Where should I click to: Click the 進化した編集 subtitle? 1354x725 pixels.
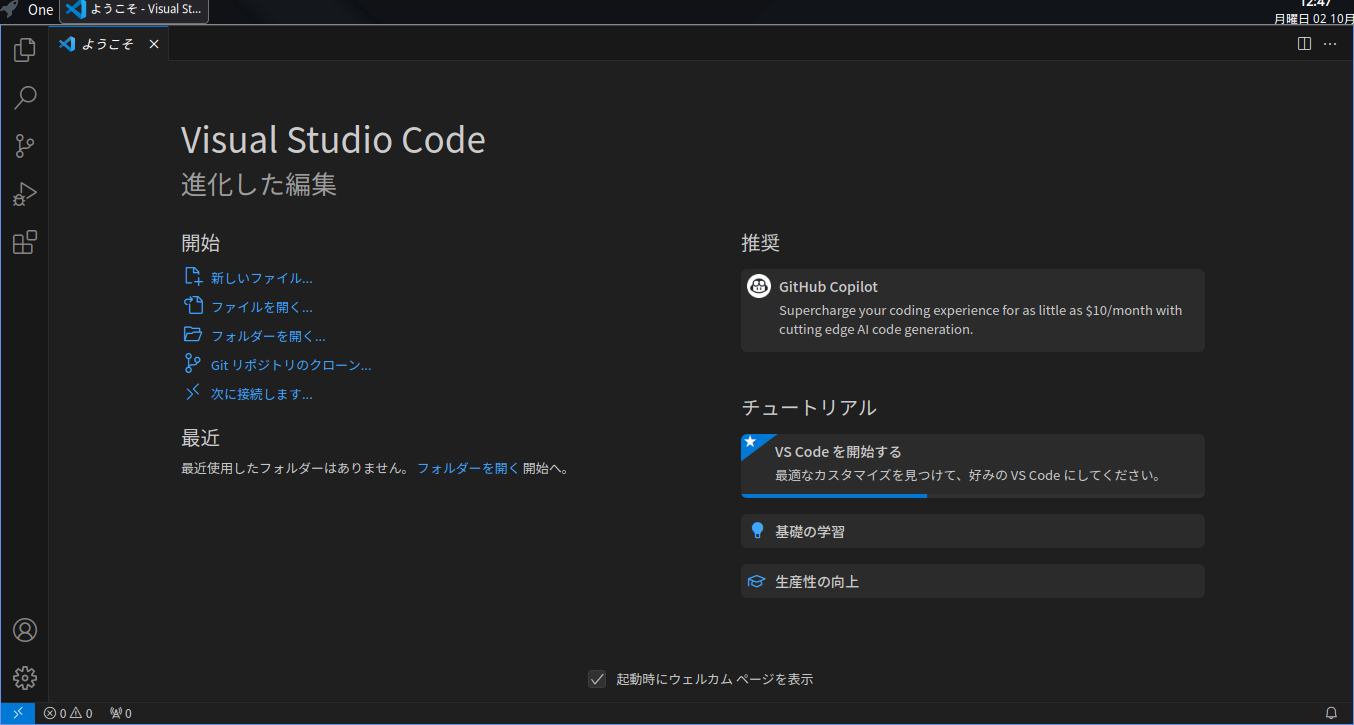tap(259, 185)
